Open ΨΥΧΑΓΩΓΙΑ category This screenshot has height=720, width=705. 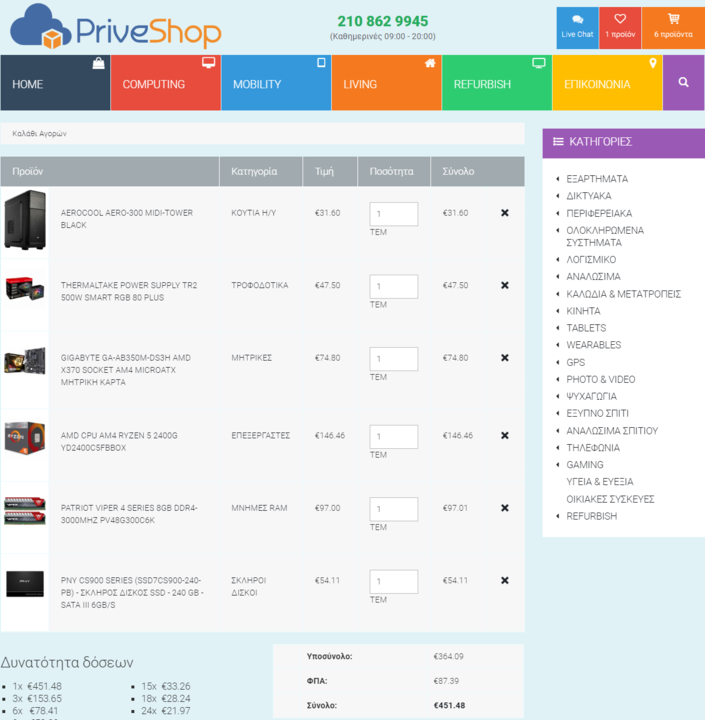[x=592, y=397]
